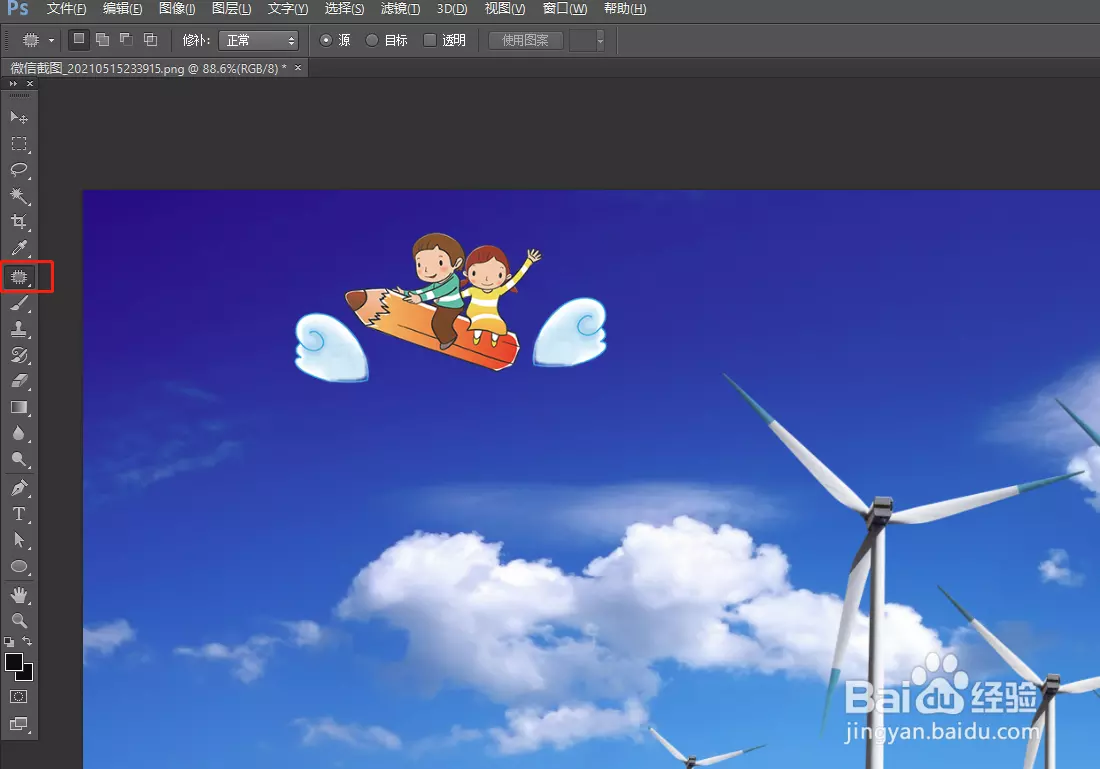This screenshot has width=1100, height=769.
Task: Pick the Magic Wand tool
Action: [x=19, y=195]
